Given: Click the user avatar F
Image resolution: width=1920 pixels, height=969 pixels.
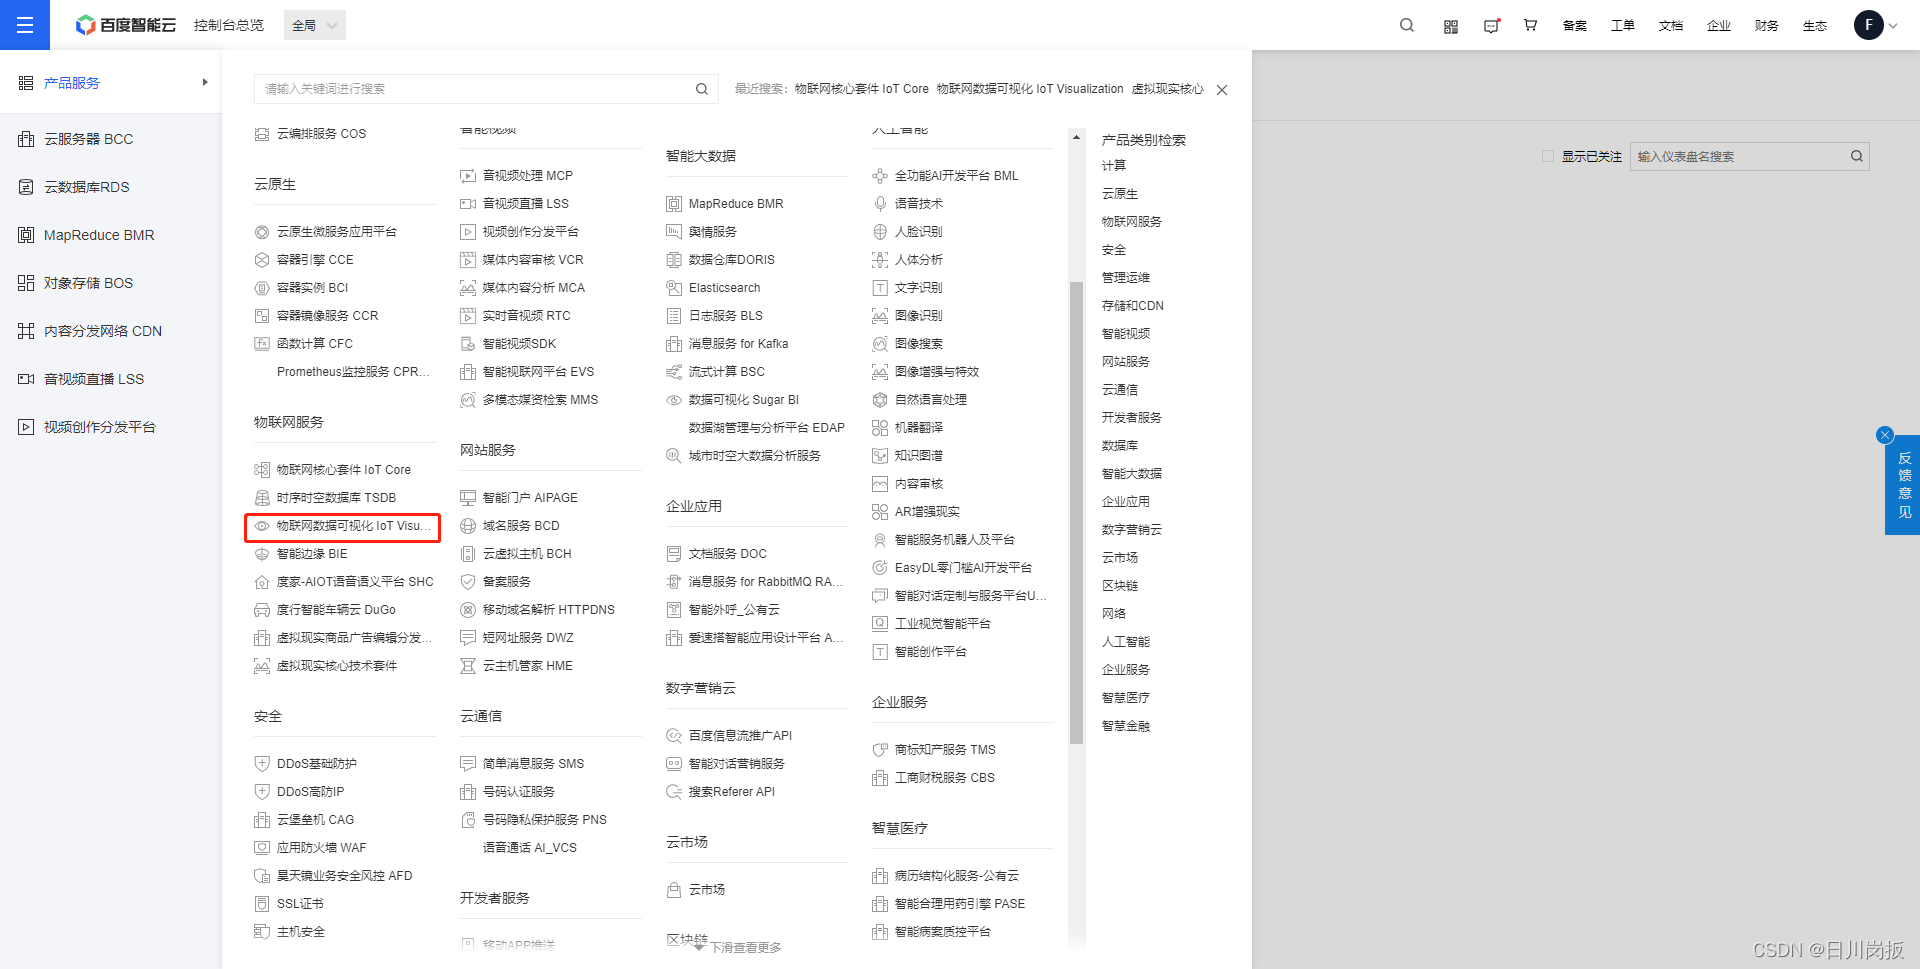Looking at the screenshot, I should point(1868,25).
